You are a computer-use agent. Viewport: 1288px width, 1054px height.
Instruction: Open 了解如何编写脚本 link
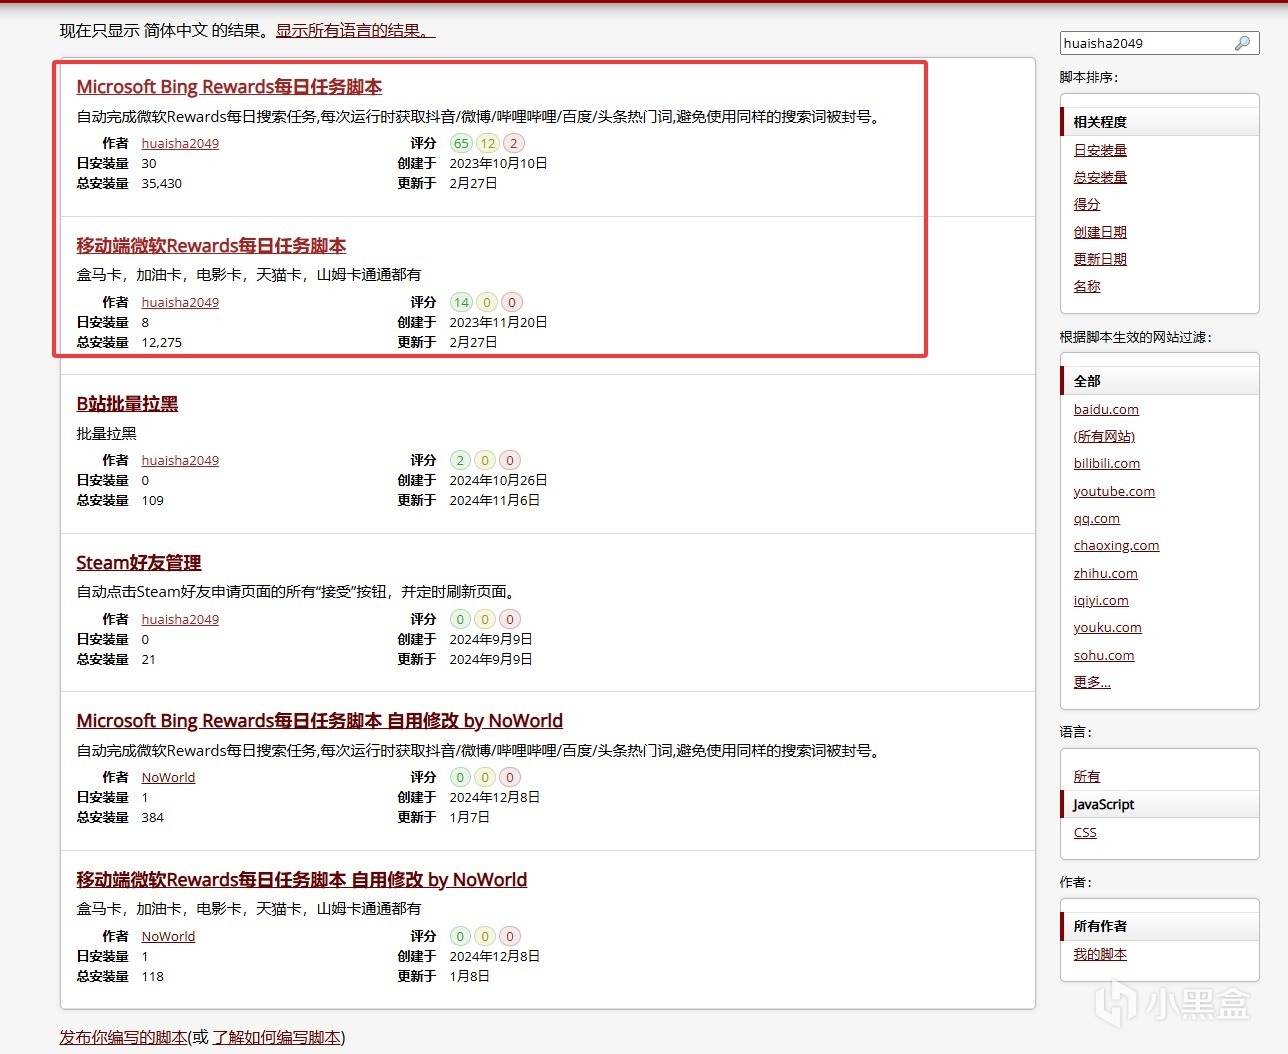pyautogui.click(x=276, y=1037)
